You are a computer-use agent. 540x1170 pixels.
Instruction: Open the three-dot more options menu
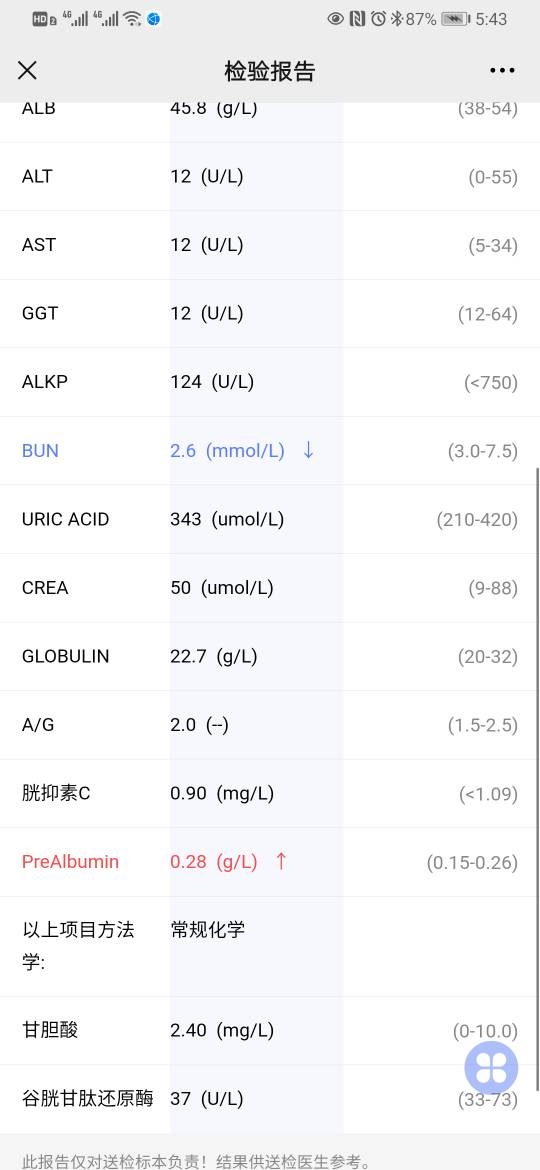coord(502,71)
